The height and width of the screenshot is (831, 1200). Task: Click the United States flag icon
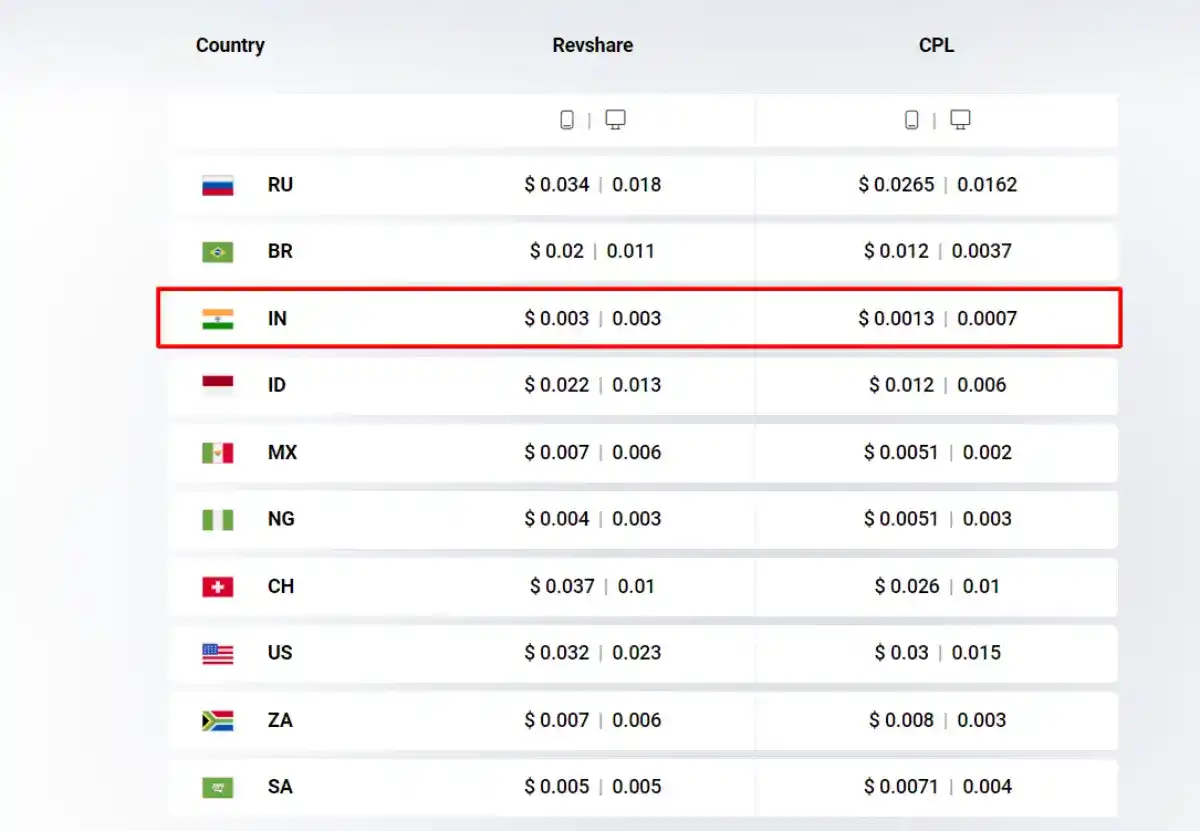(217, 653)
